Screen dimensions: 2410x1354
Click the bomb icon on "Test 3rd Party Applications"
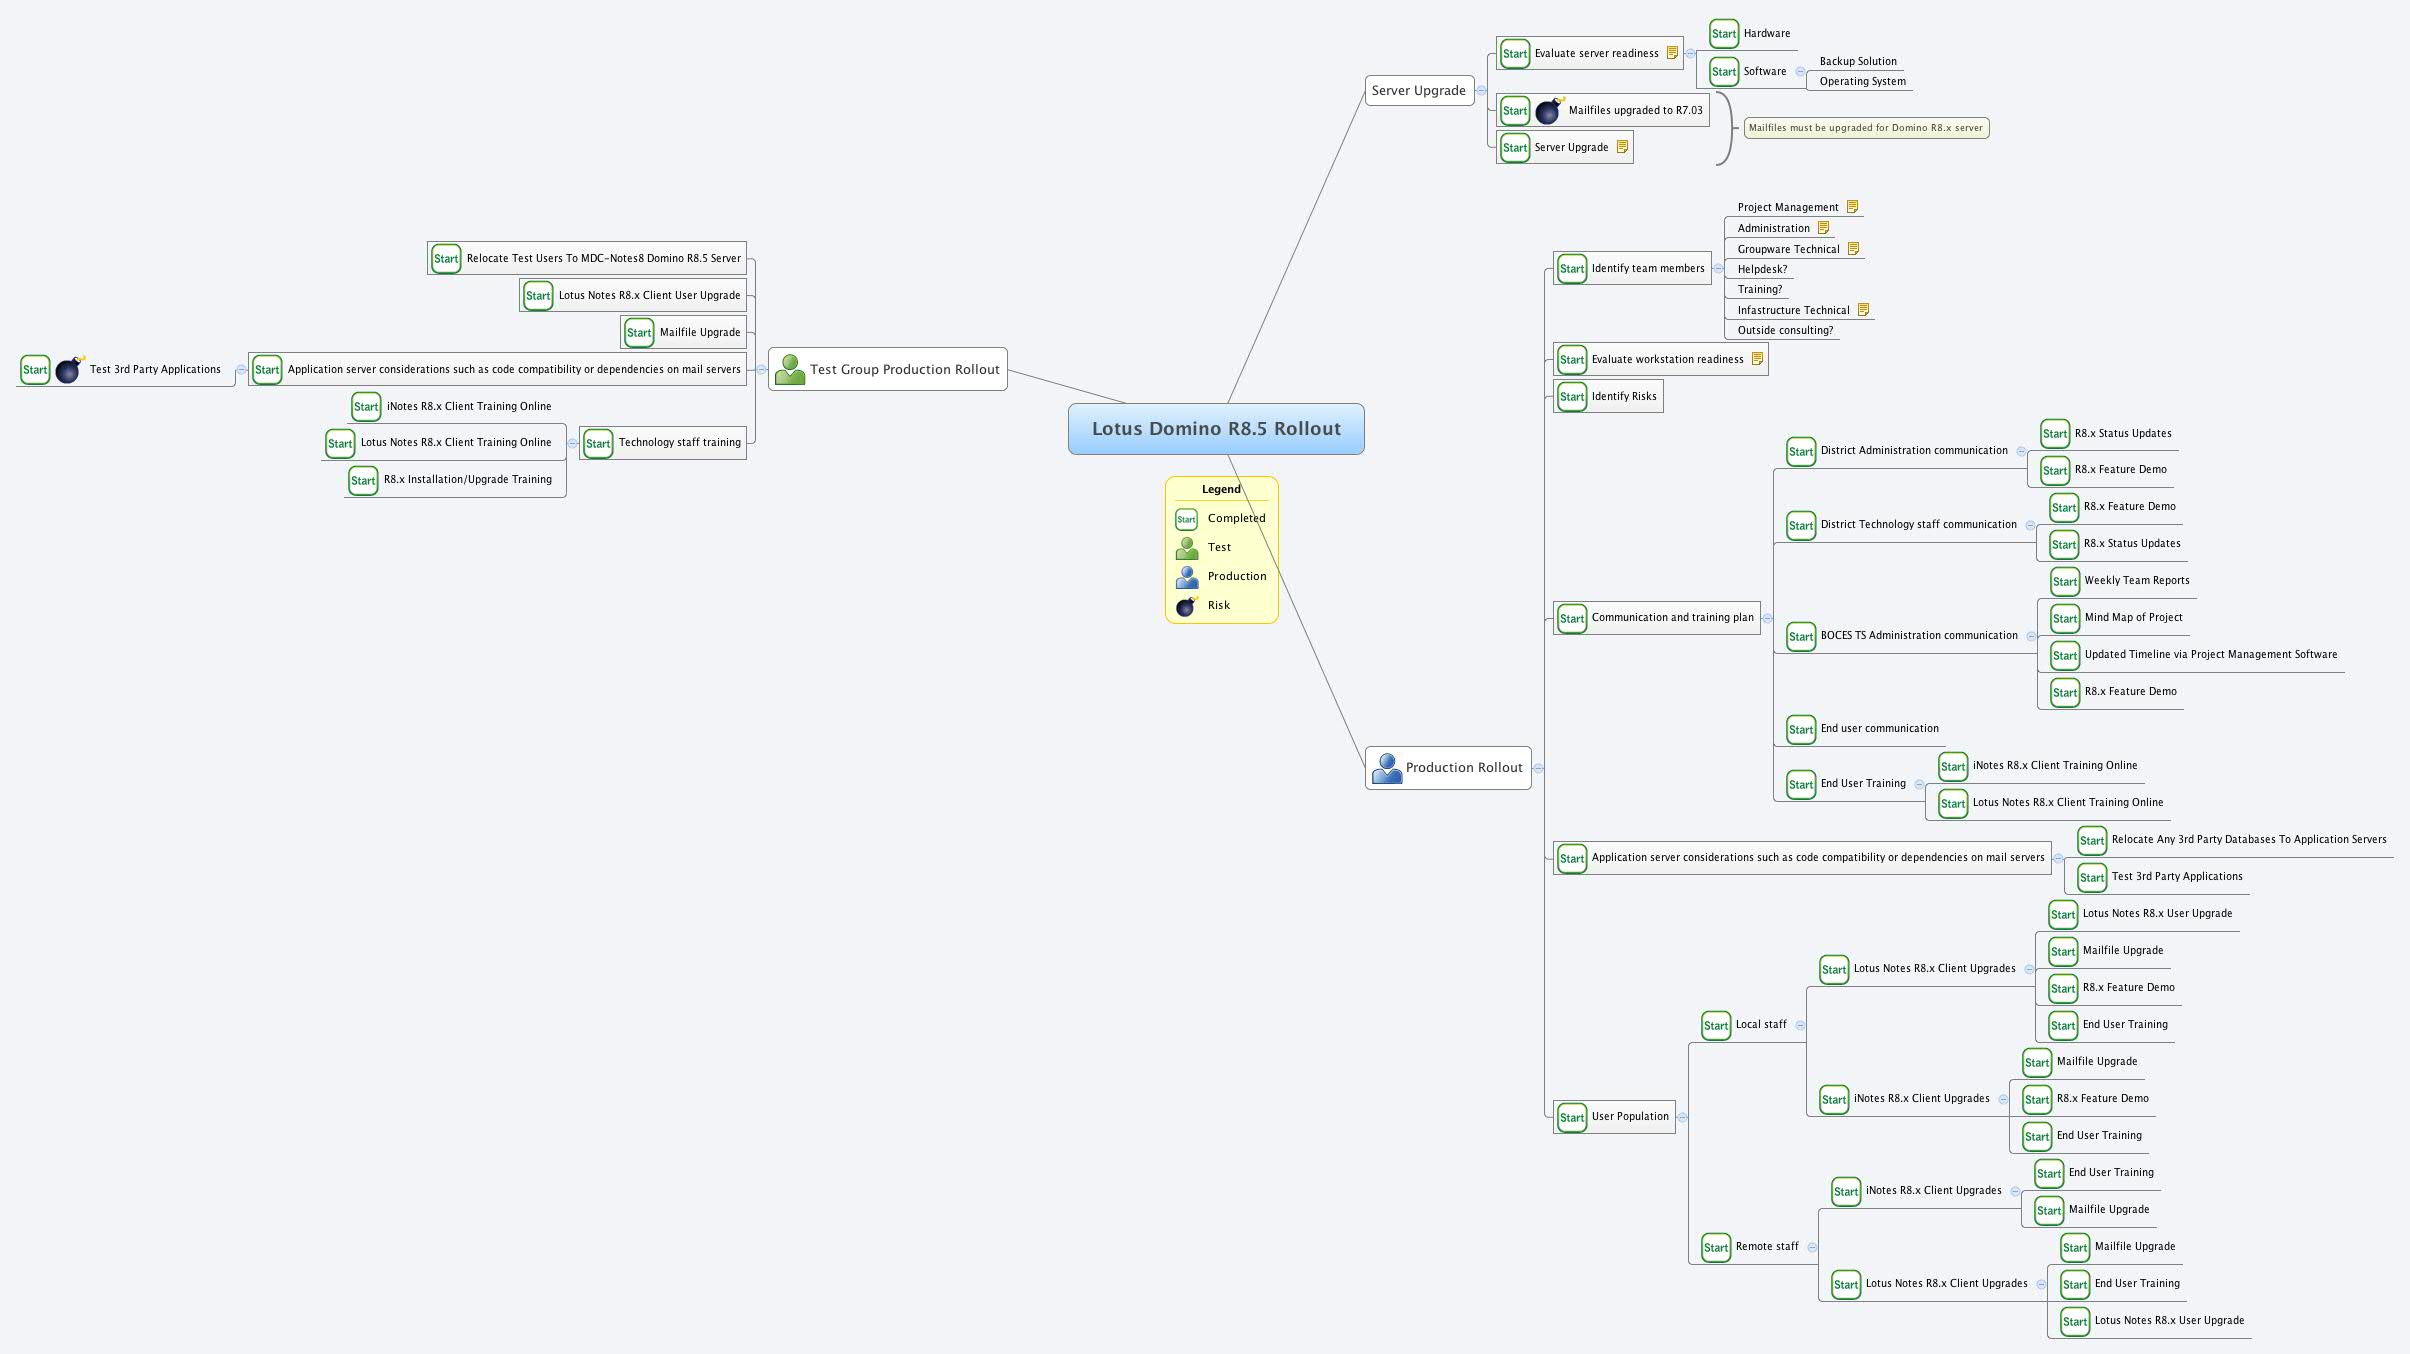point(66,369)
